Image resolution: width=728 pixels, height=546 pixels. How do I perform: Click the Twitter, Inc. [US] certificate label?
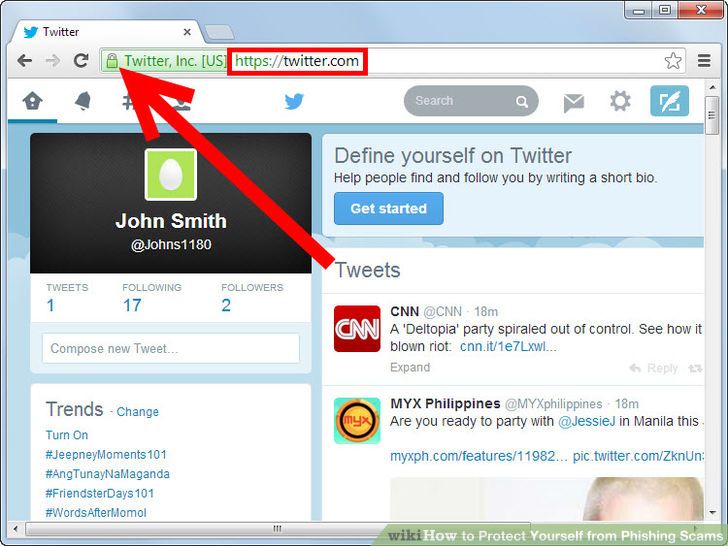point(175,61)
